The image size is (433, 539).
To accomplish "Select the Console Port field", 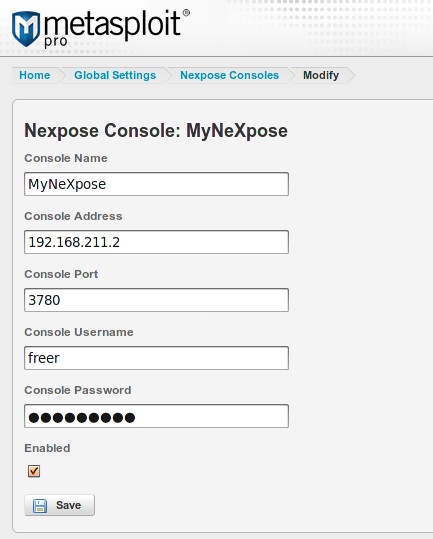I will click(156, 300).
